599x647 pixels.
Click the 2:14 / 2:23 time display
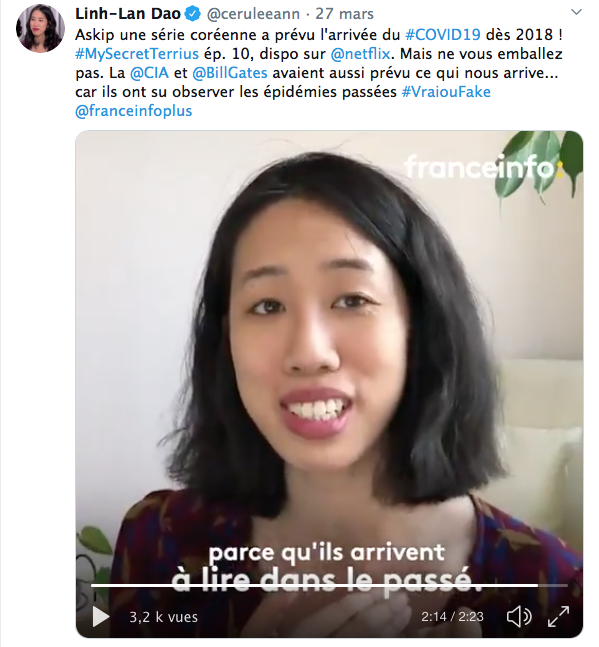tap(452, 617)
